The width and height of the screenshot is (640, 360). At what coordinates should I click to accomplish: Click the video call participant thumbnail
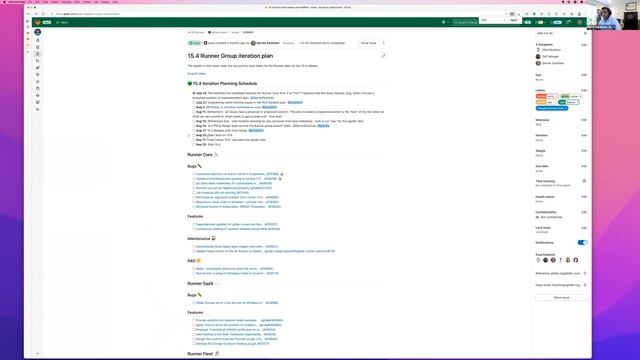[613, 15]
